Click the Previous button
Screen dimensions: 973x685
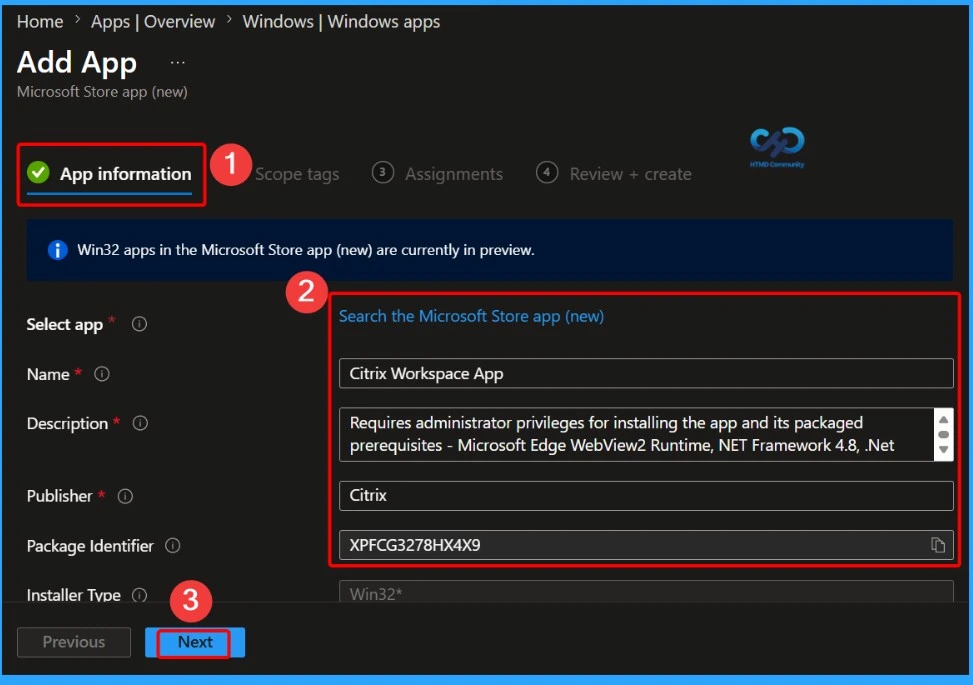pyautogui.click(x=74, y=642)
